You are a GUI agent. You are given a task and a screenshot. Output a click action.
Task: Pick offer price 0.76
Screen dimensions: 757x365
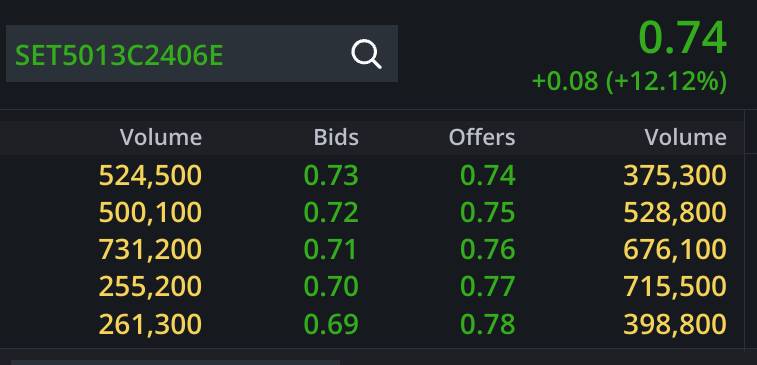488,250
